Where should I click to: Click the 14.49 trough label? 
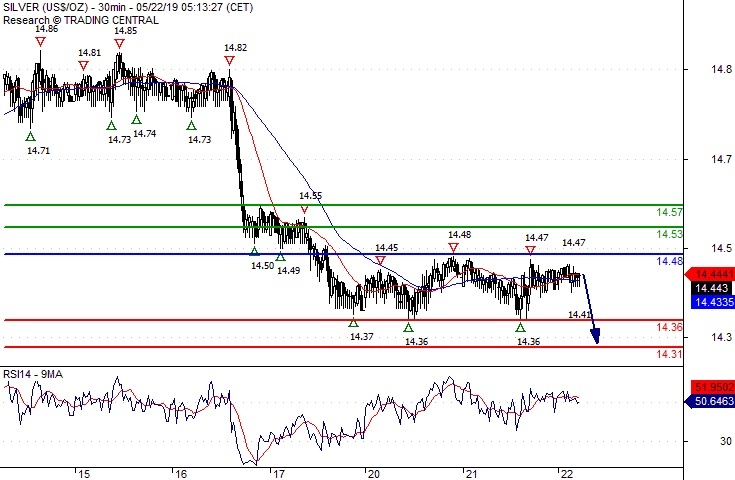point(288,270)
